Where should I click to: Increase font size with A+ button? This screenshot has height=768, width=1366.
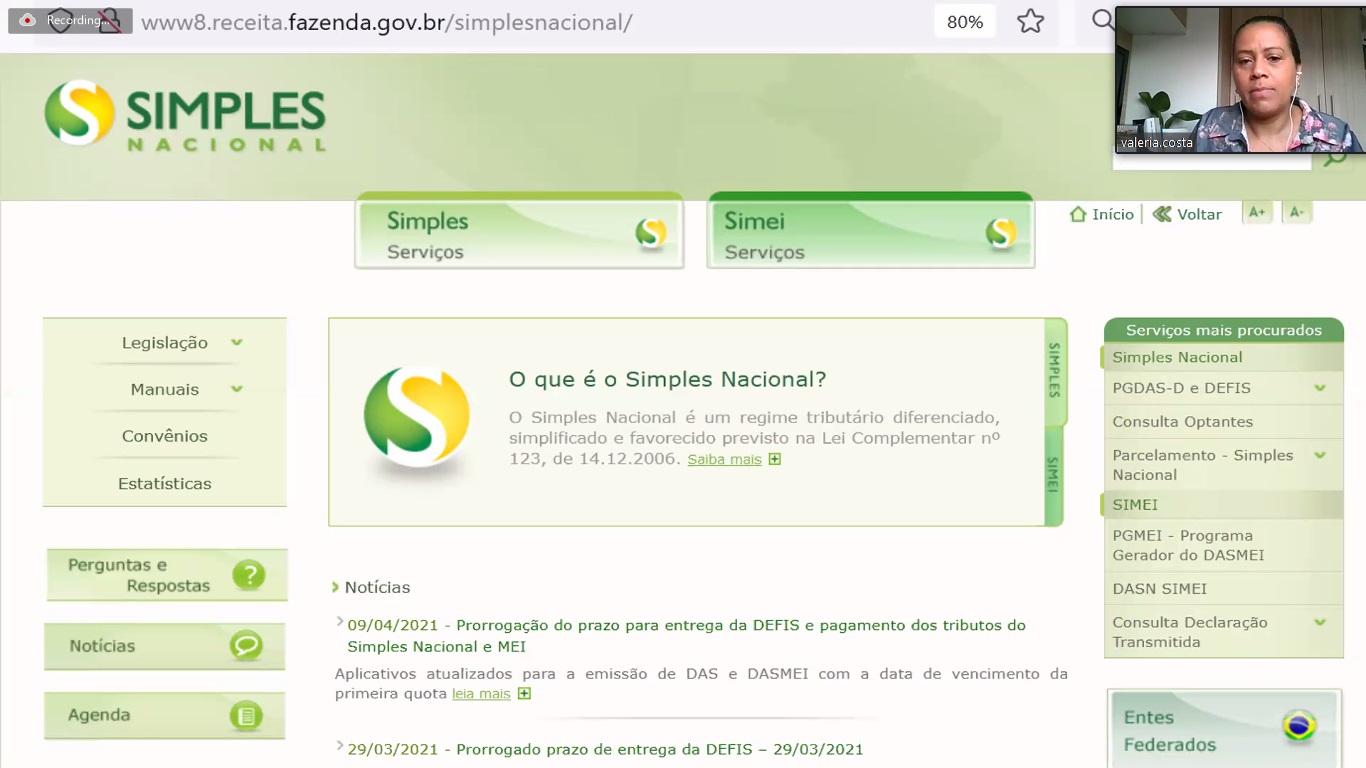1257,212
